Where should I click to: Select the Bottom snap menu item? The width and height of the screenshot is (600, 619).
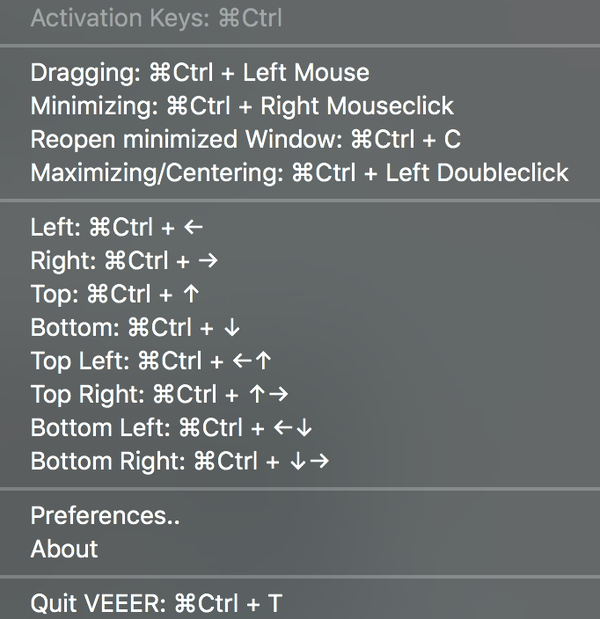point(136,328)
